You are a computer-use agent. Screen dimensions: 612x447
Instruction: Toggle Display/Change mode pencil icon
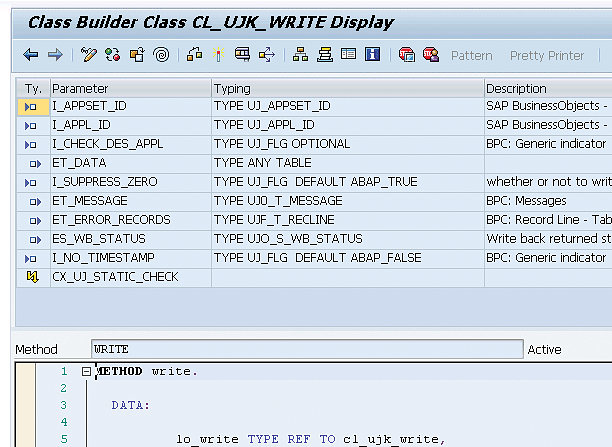click(88, 55)
